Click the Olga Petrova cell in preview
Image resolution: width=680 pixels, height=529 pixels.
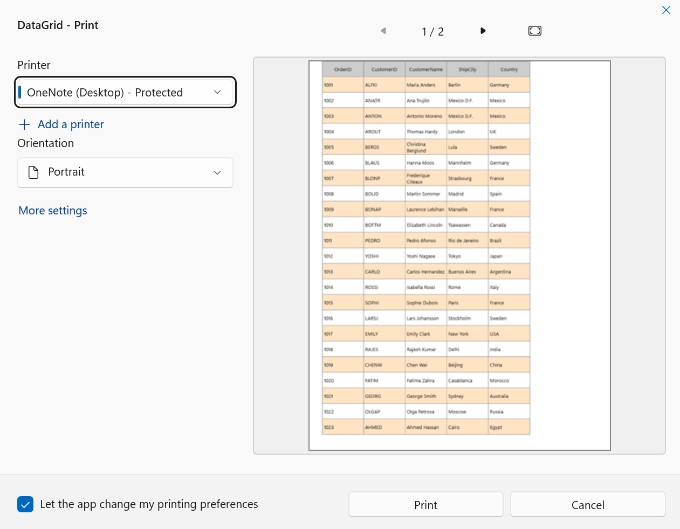click(x=426, y=412)
